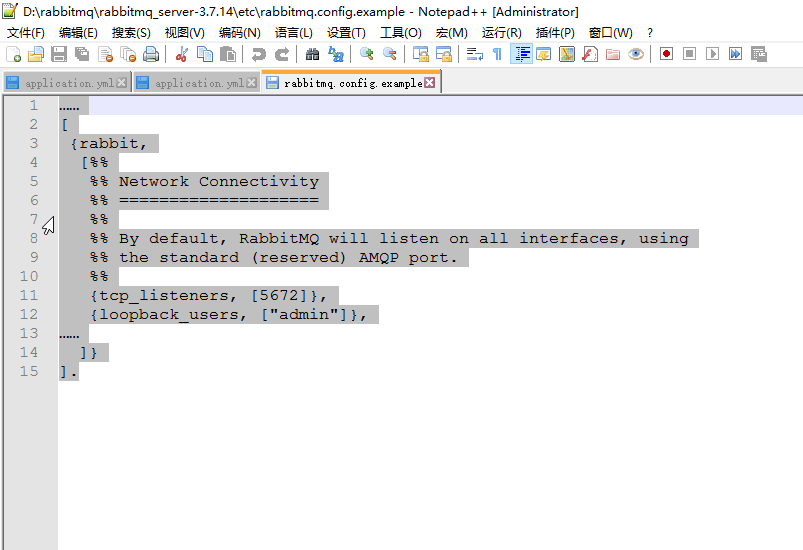The width and height of the screenshot is (803, 550).
Task: Zoom in on the text
Action: tap(367, 54)
